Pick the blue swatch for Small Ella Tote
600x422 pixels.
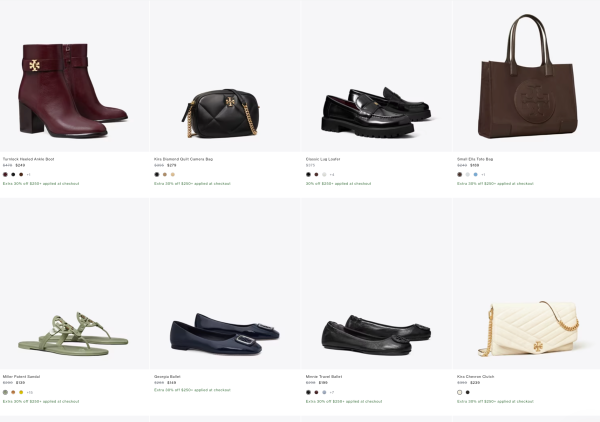(476, 174)
